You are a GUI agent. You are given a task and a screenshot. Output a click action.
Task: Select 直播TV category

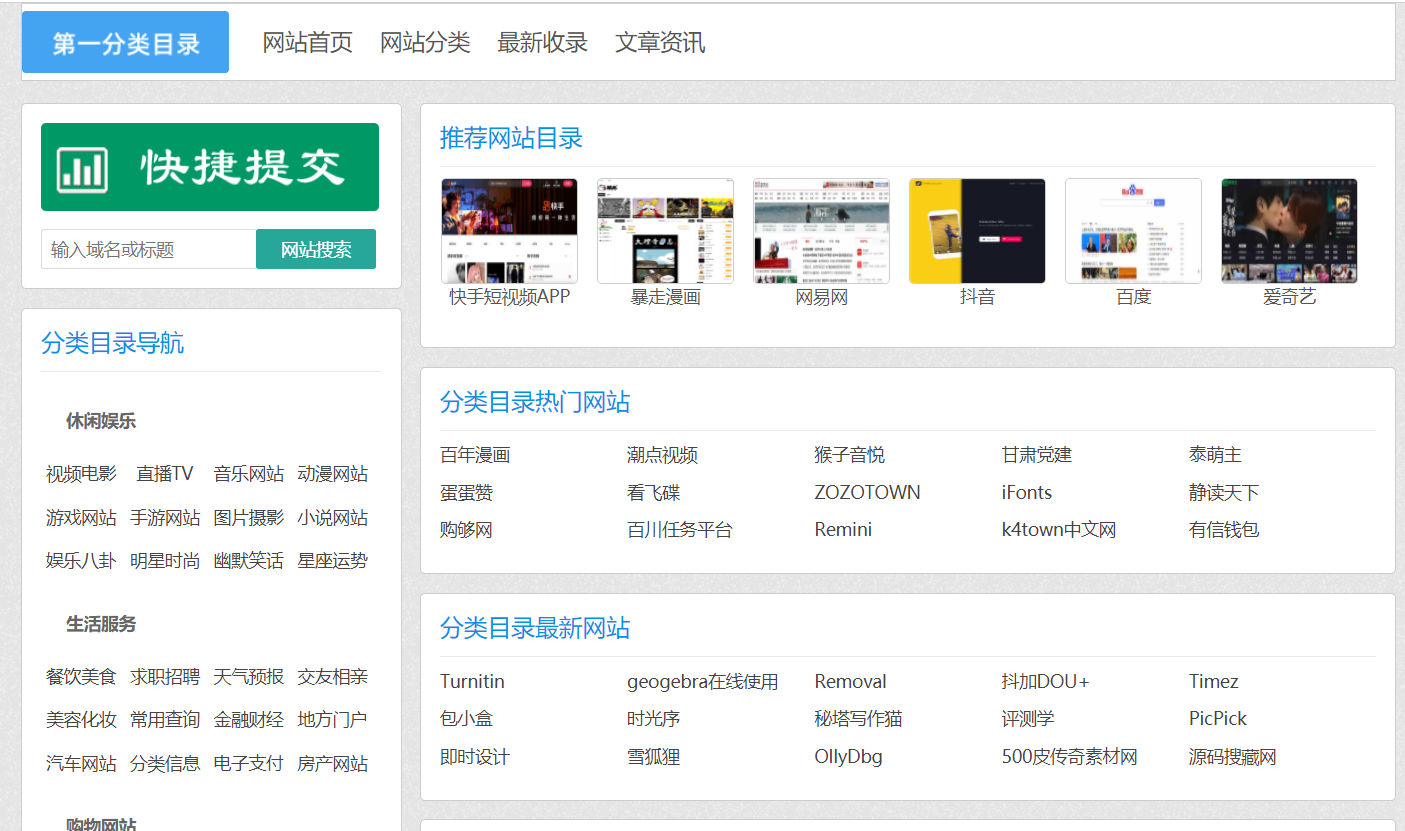[x=165, y=474]
